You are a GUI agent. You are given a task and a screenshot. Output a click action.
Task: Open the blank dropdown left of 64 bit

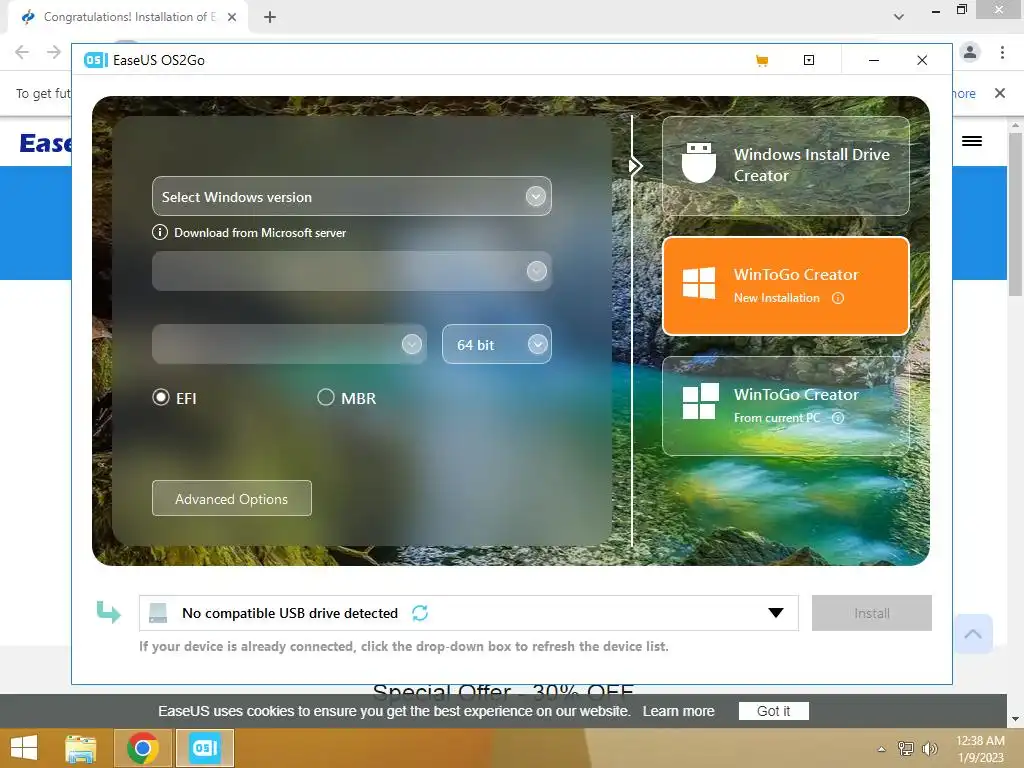pos(289,344)
